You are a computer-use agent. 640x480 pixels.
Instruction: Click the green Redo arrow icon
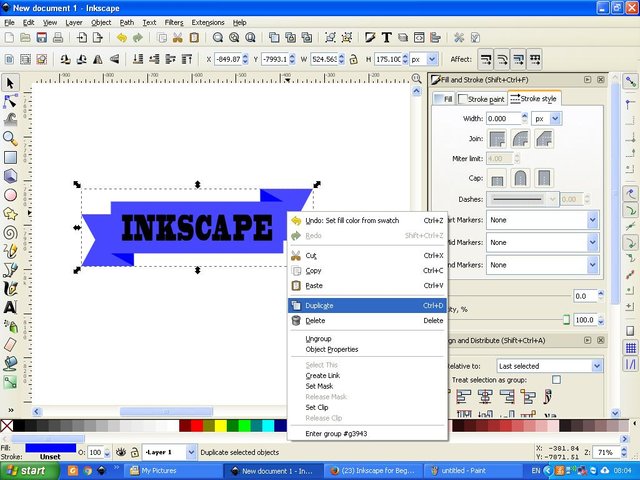(x=138, y=38)
